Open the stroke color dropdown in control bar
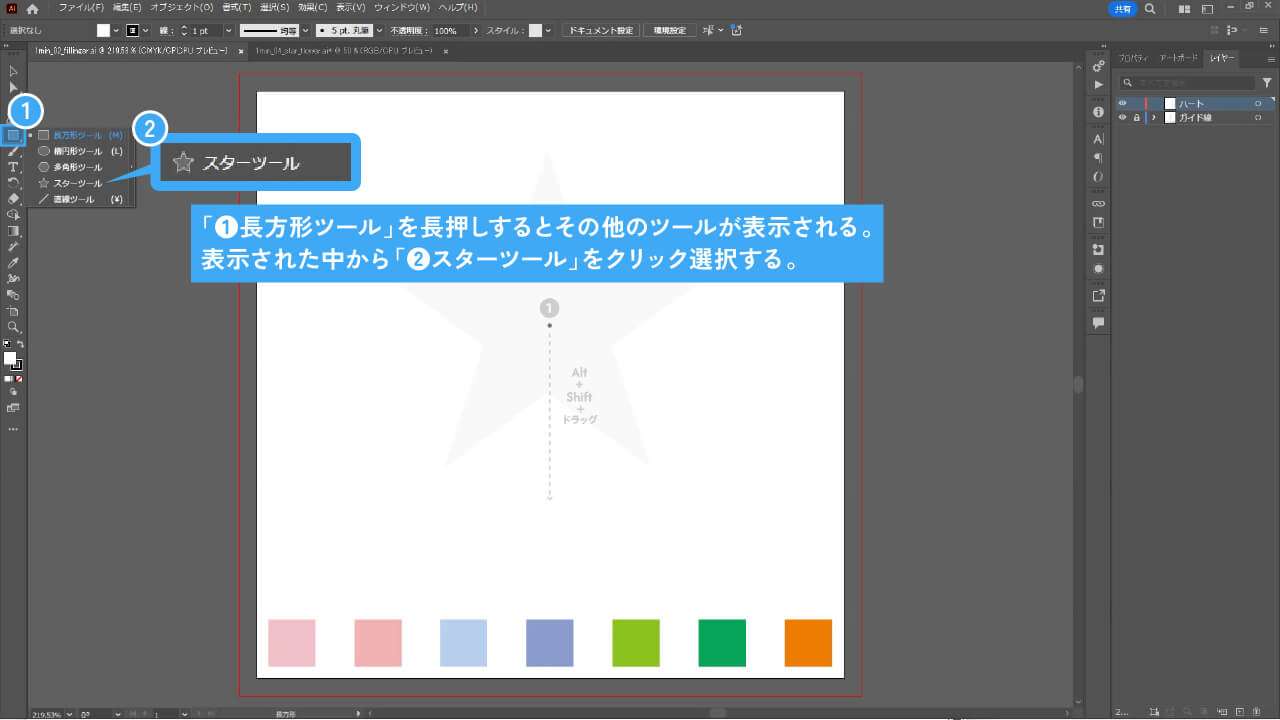The image size is (1280, 720). 146,31
